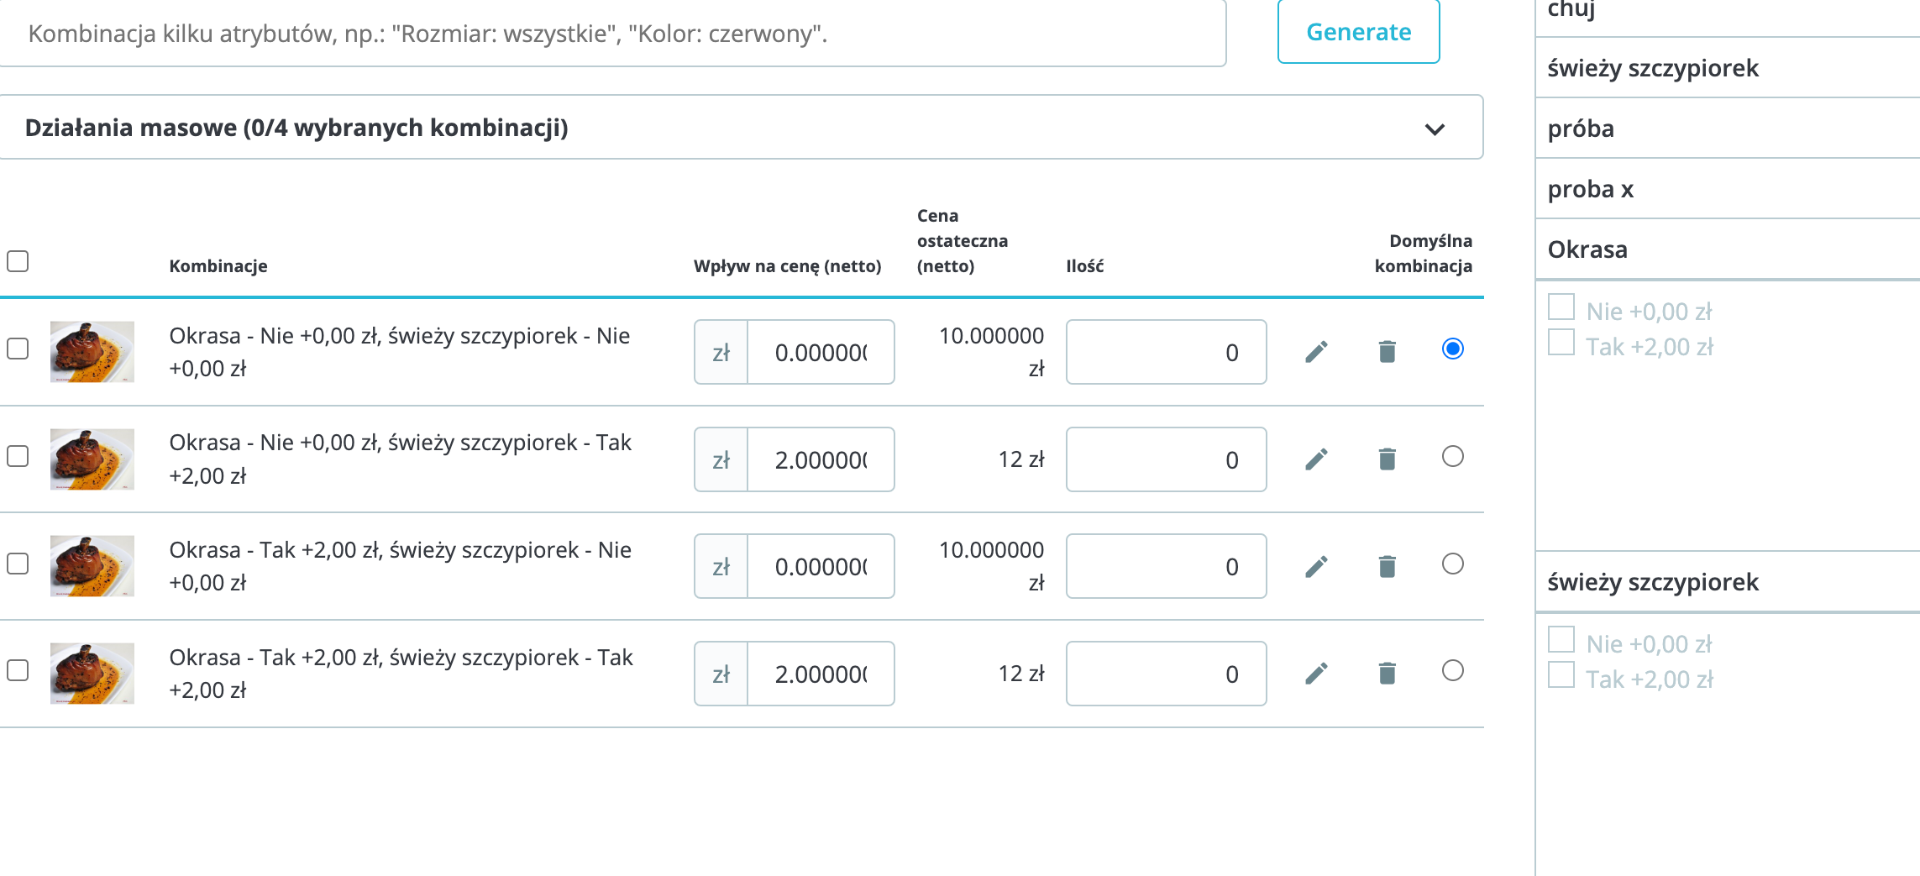This screenshot has width=1920, height=876.
Task: Delete the third combination row
Action: coord(1387,567)
